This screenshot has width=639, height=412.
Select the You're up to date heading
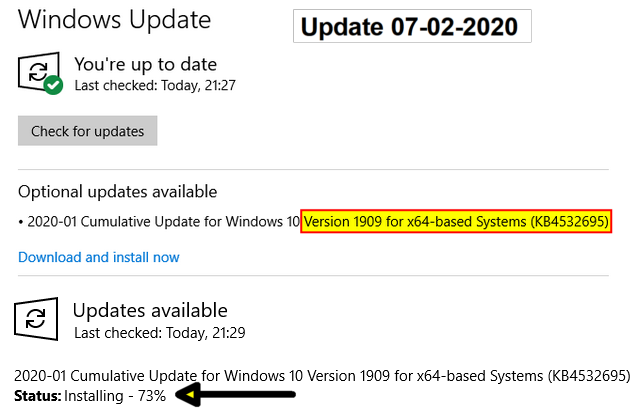pos(145,64)
